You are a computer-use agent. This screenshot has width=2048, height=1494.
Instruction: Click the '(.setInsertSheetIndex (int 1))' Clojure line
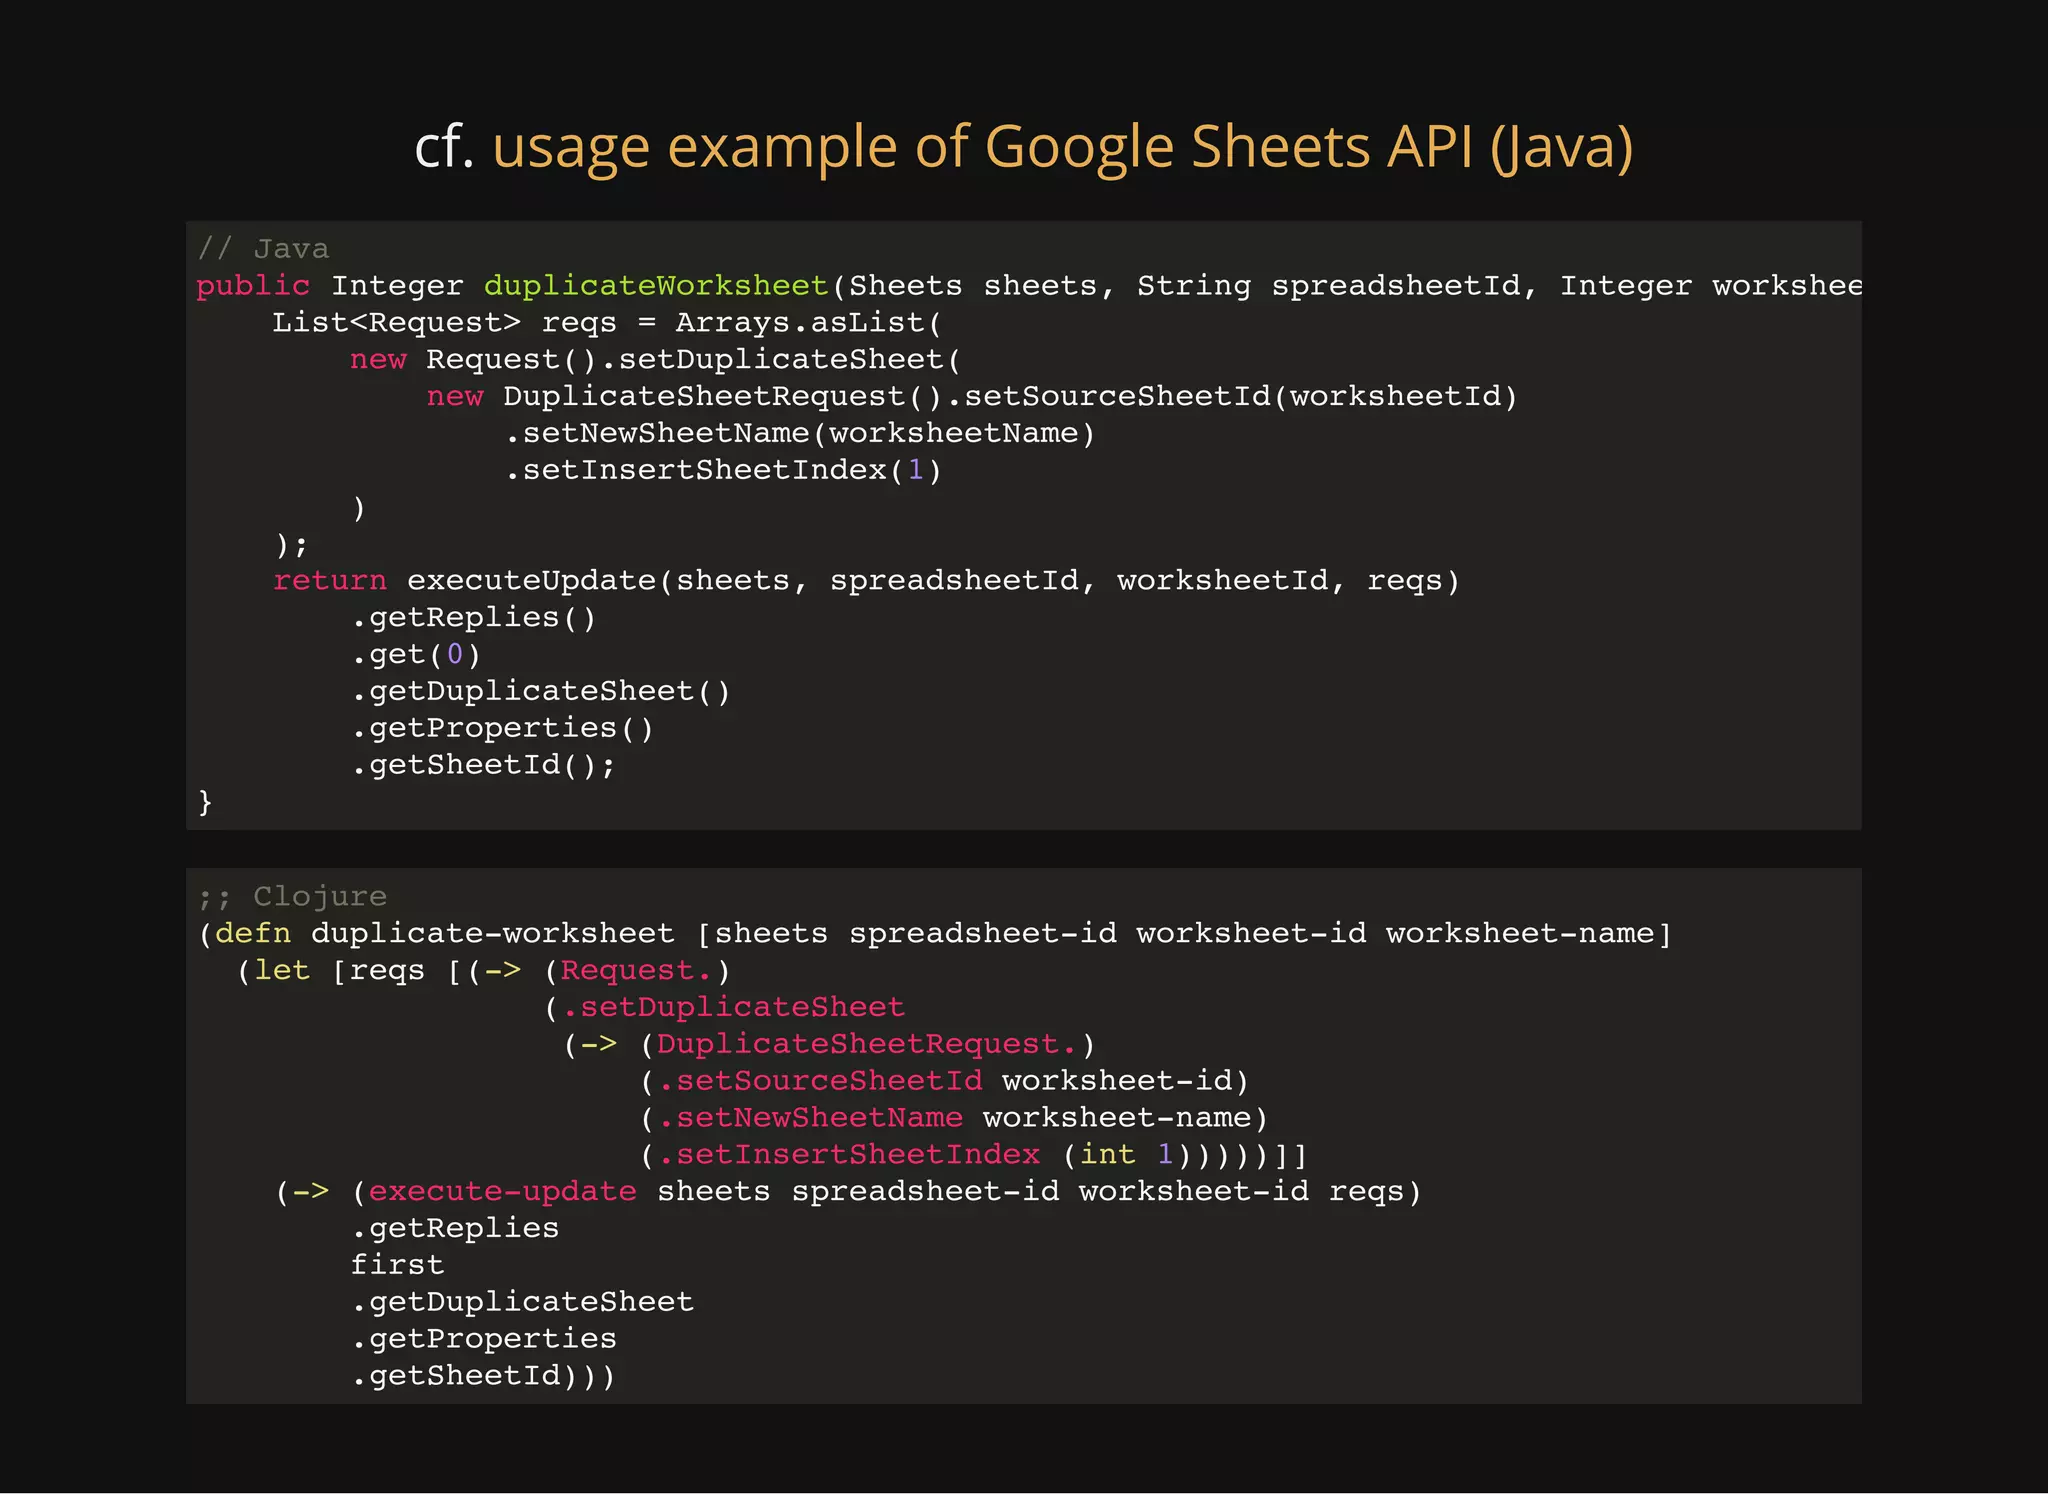coord(974,1156)
